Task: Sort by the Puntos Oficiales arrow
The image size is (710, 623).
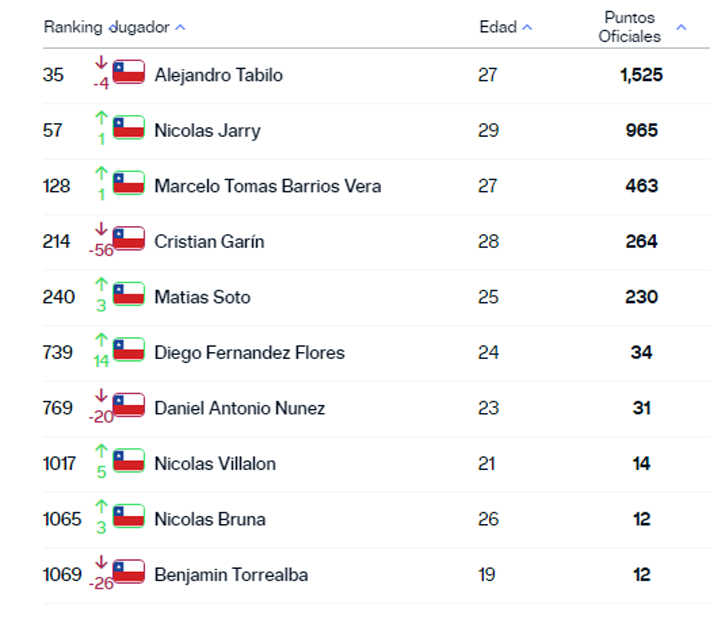Action: click(x=681, y=28)
